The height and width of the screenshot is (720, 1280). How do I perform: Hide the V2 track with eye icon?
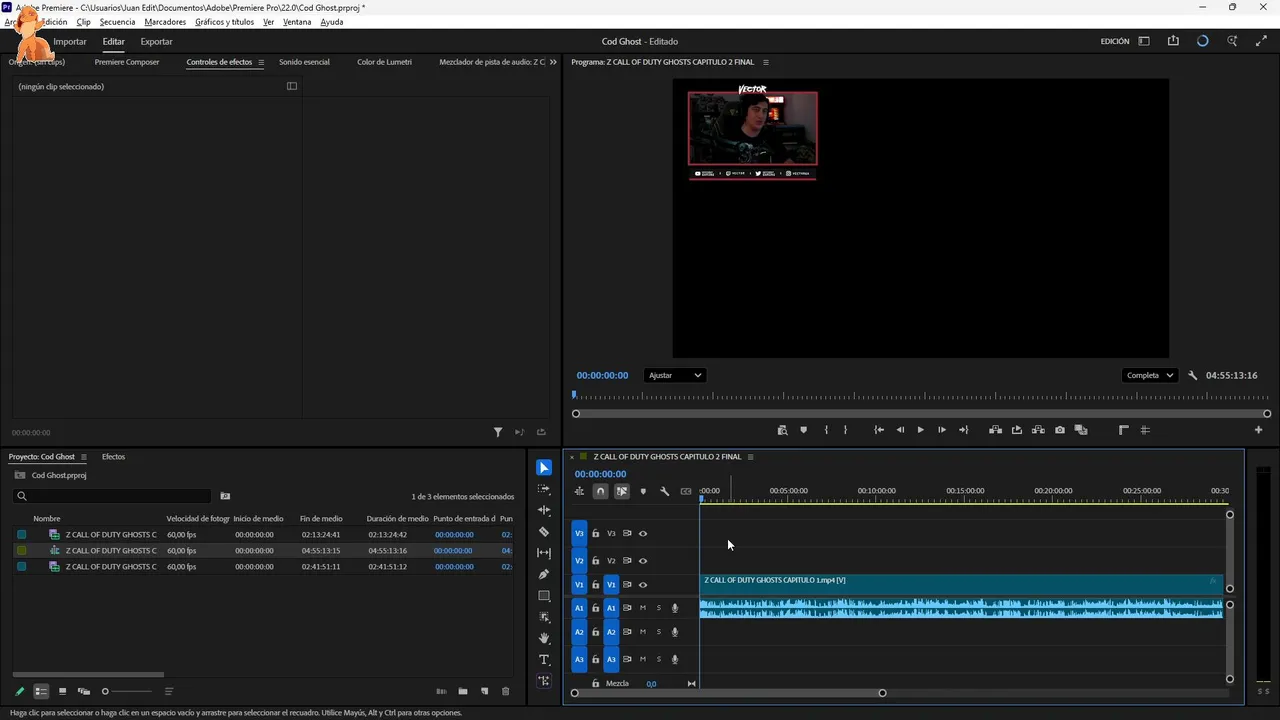pos(643,561)
